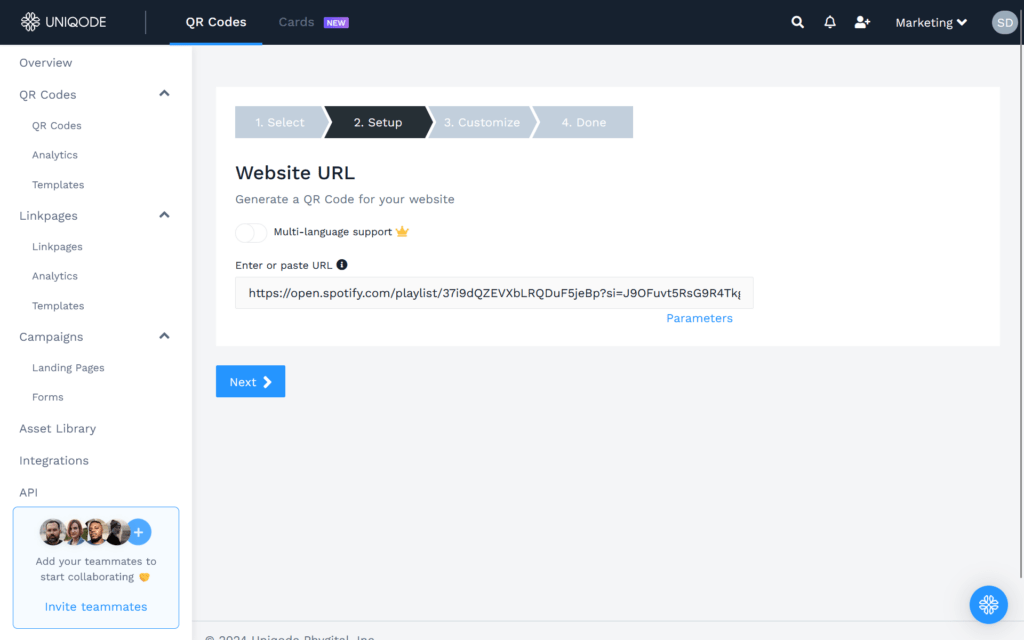Jump to step 4. Done
This screenshot has width=1024, height=640.
(584, 122)
